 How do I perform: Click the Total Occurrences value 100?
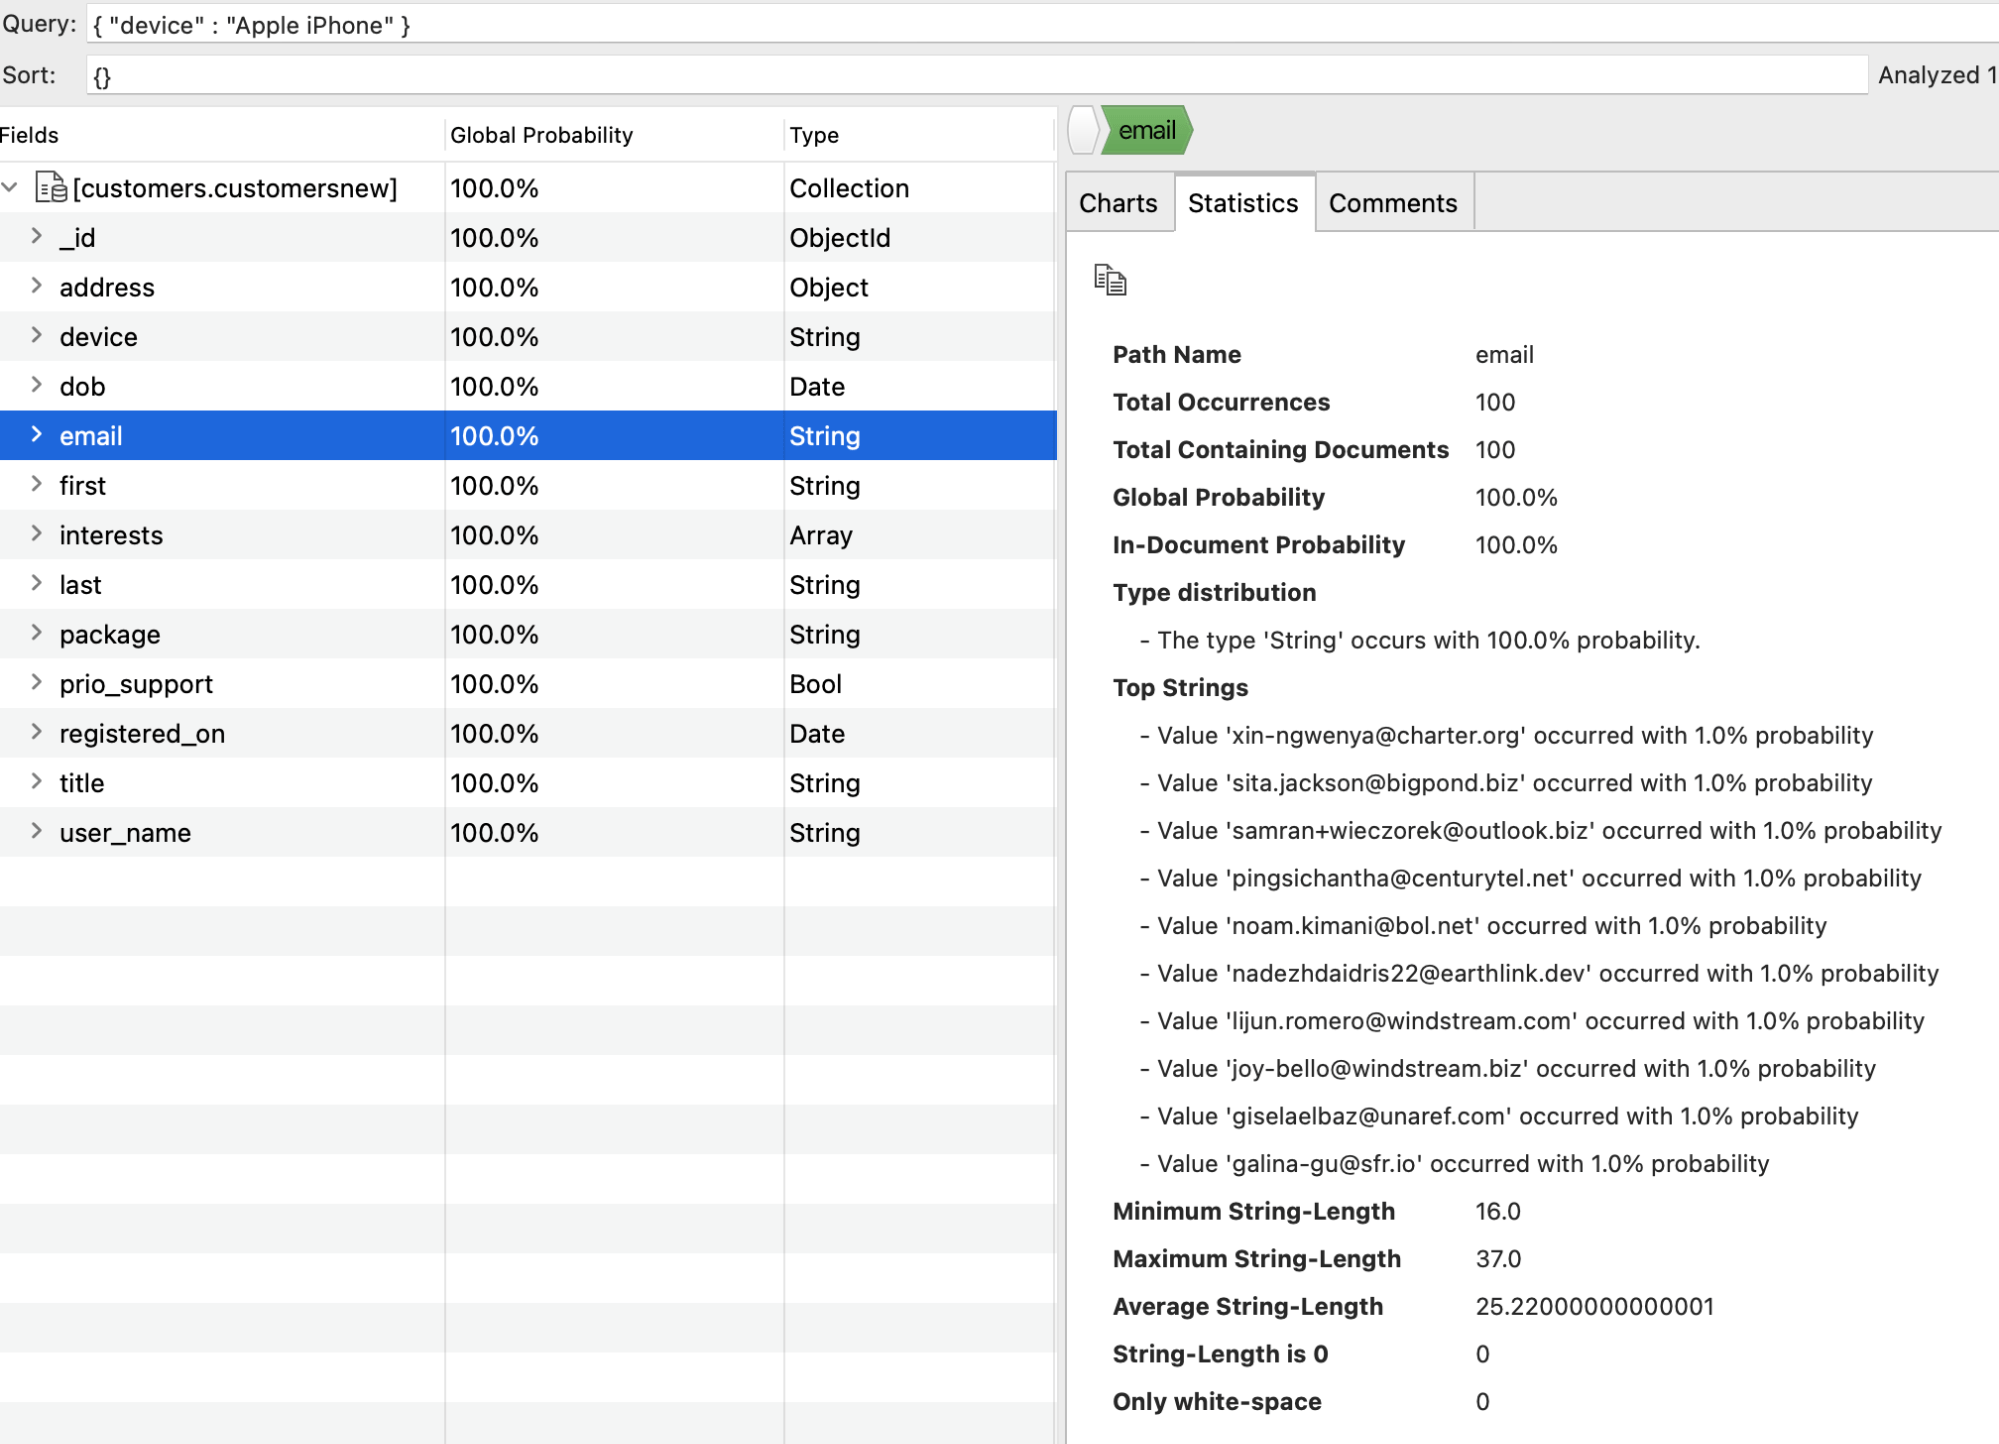(x=1495, y=402)
